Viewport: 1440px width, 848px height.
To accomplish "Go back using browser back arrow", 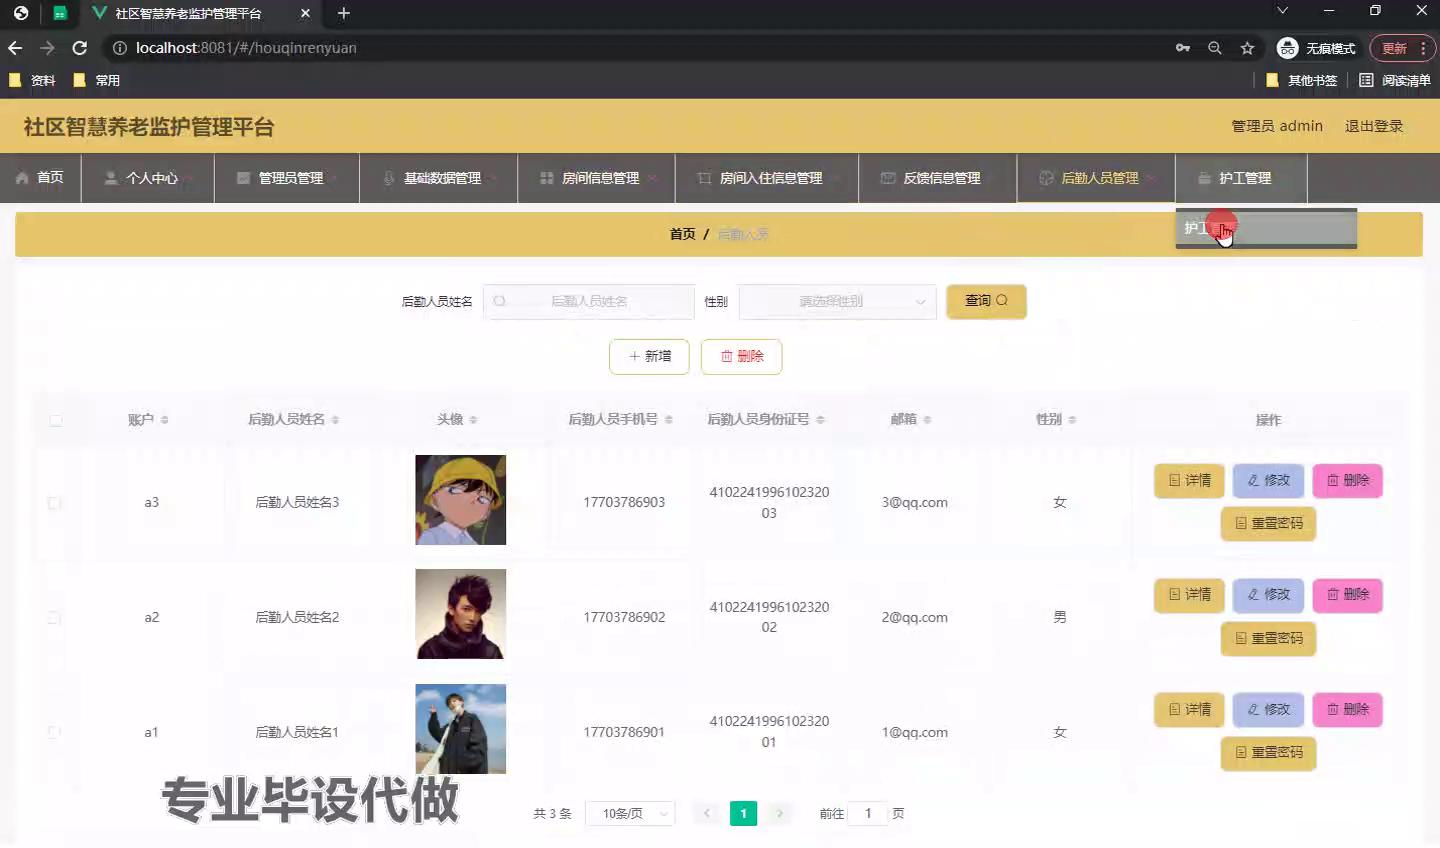I will 15,48.
